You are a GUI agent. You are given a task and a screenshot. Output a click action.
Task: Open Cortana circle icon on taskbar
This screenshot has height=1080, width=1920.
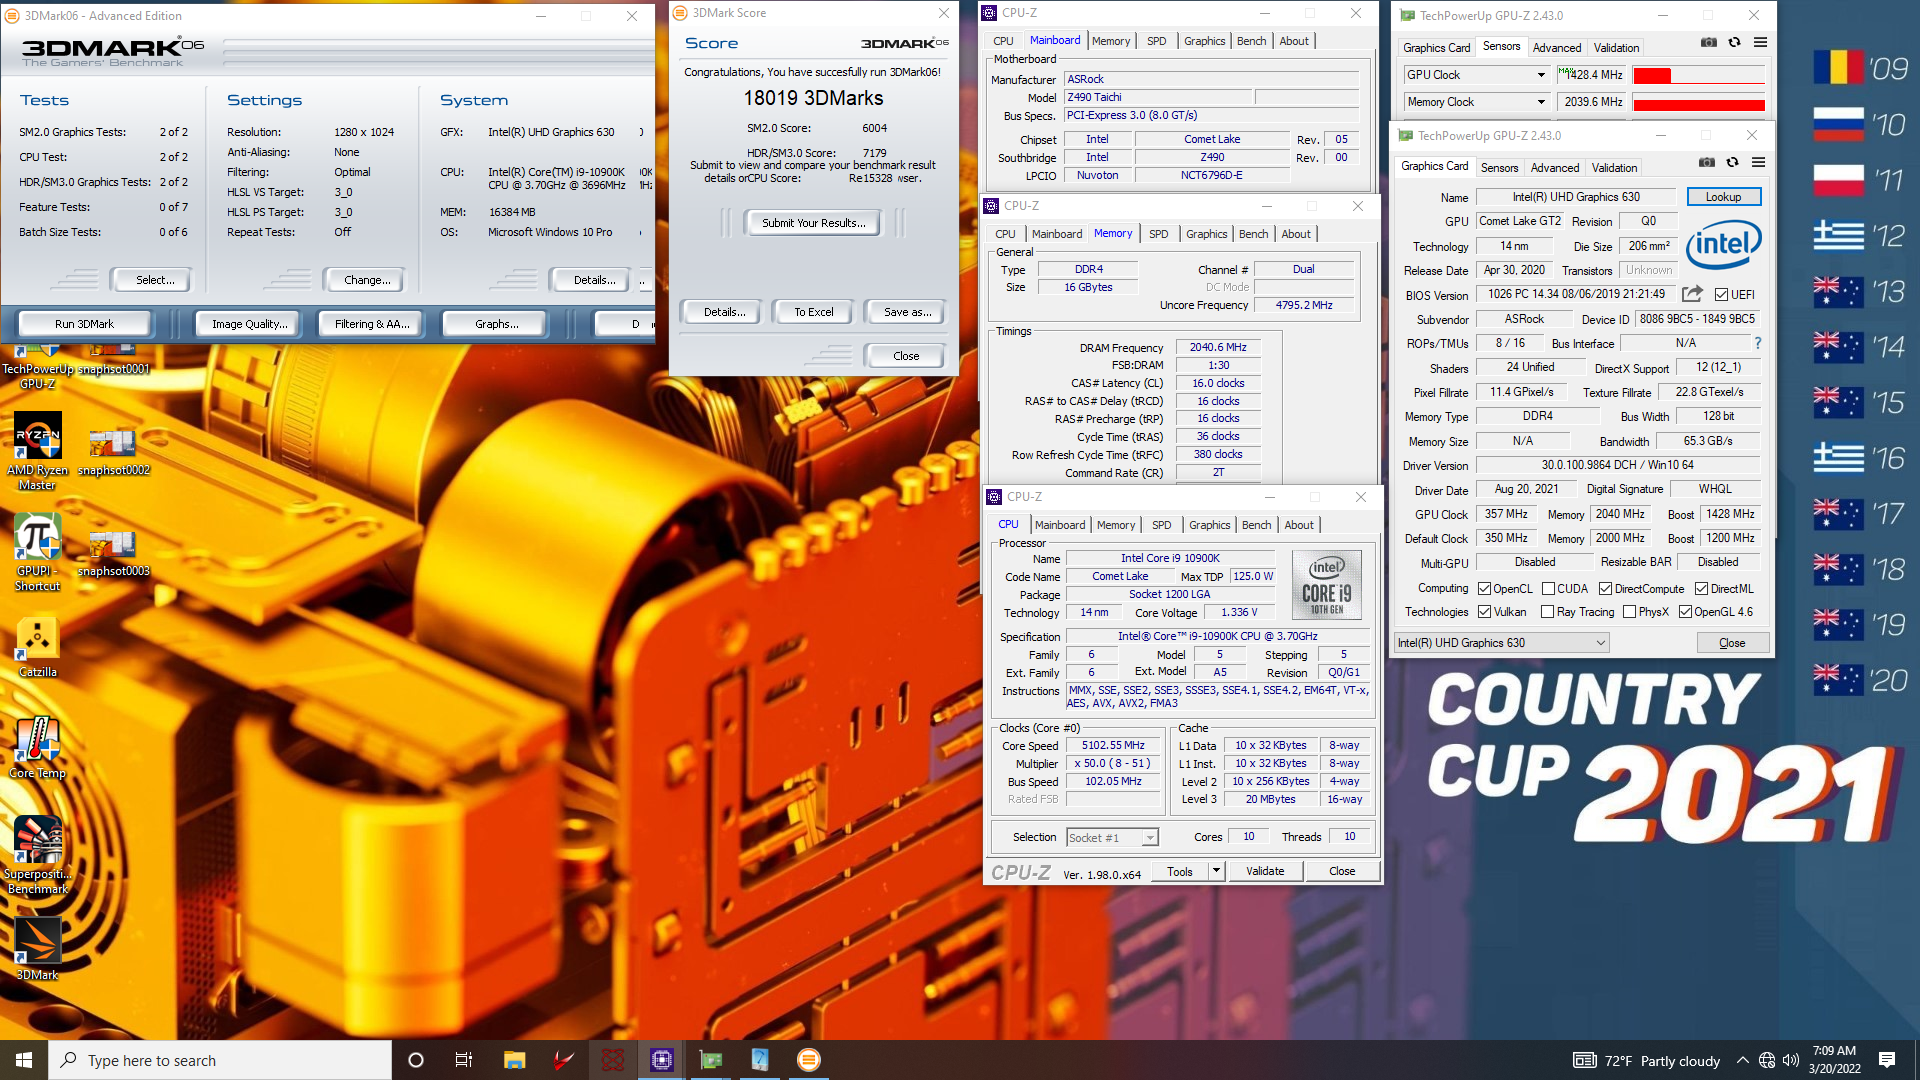[416, 1060]
